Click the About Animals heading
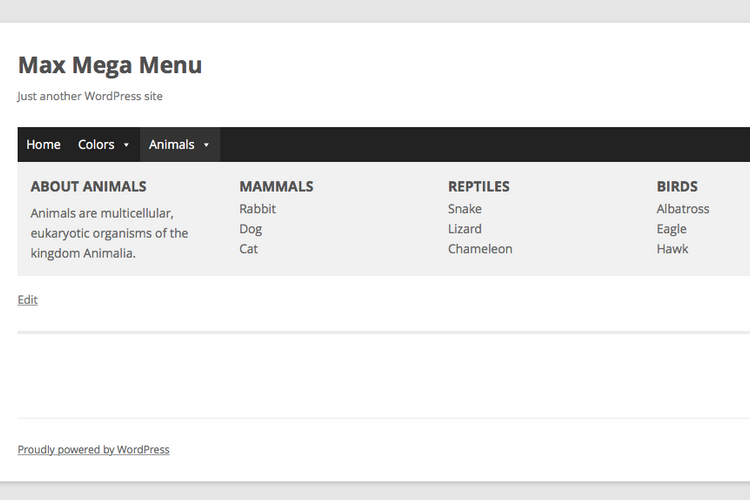Screen dimensions: 750x500 (88, 187)
